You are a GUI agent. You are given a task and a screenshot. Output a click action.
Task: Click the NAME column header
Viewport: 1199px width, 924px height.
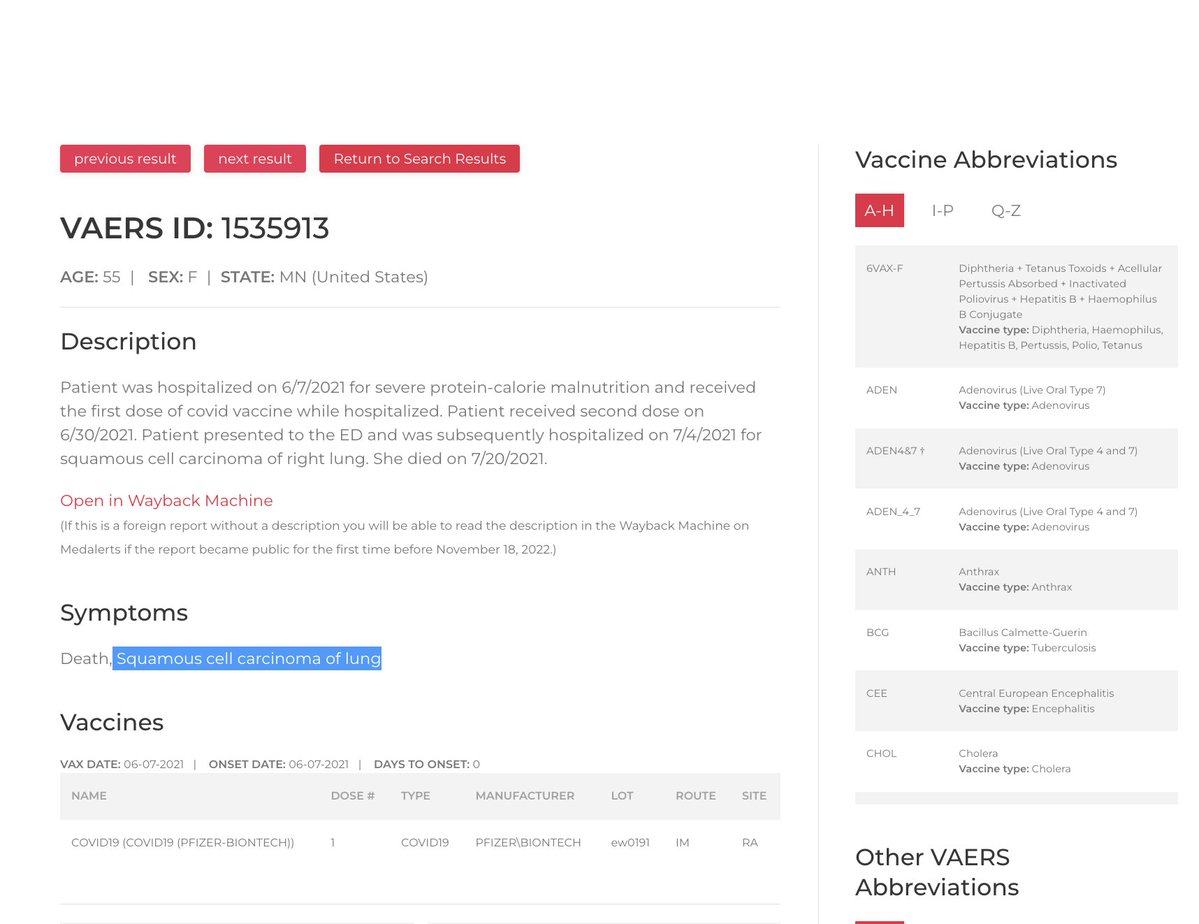89,796
